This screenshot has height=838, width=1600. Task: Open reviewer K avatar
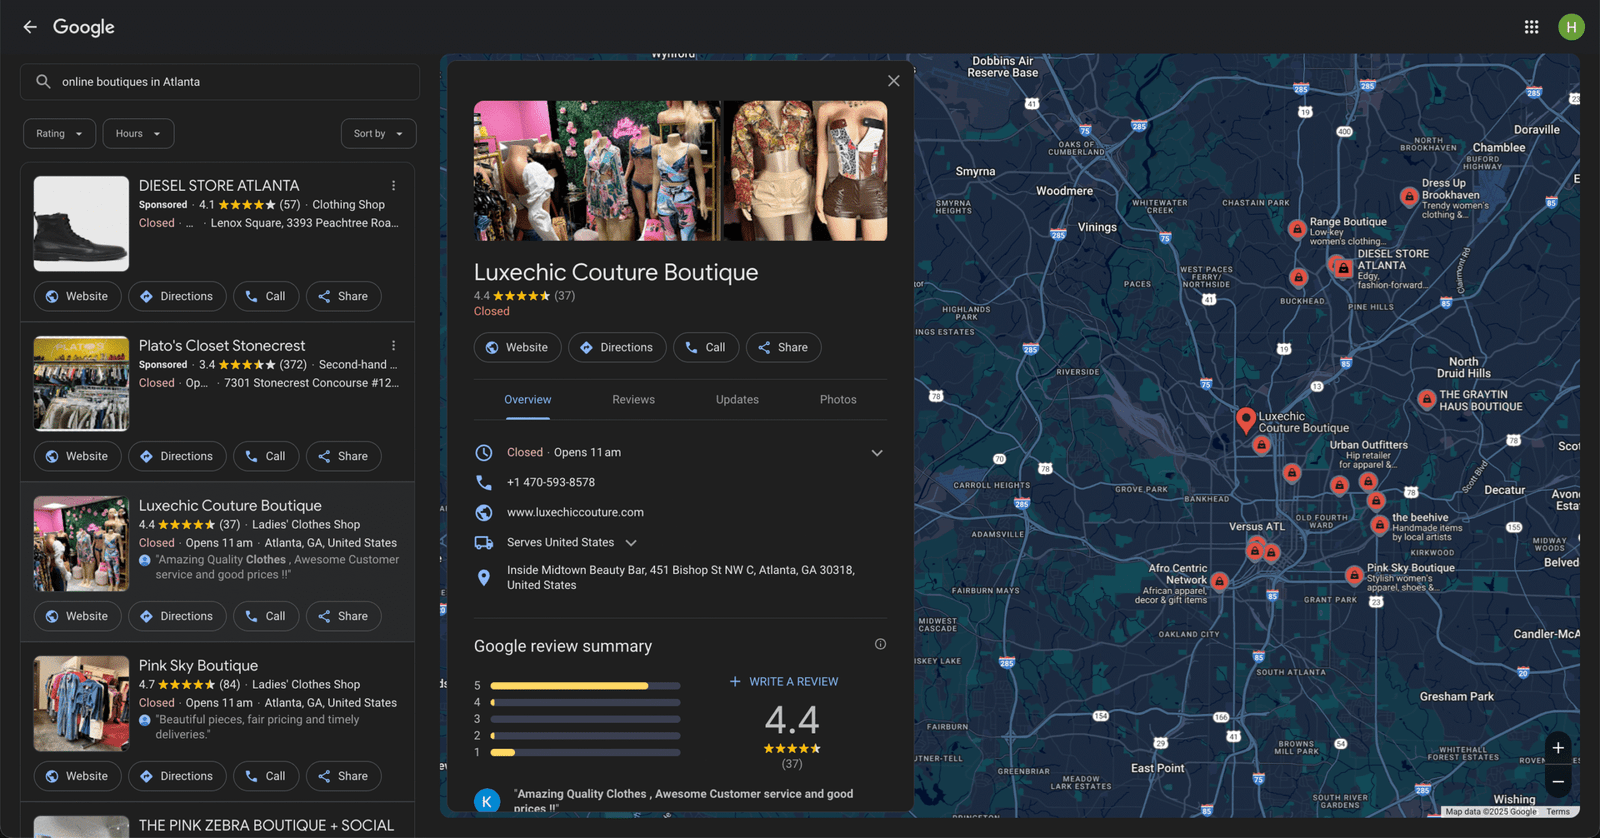(x=487, y=801)
